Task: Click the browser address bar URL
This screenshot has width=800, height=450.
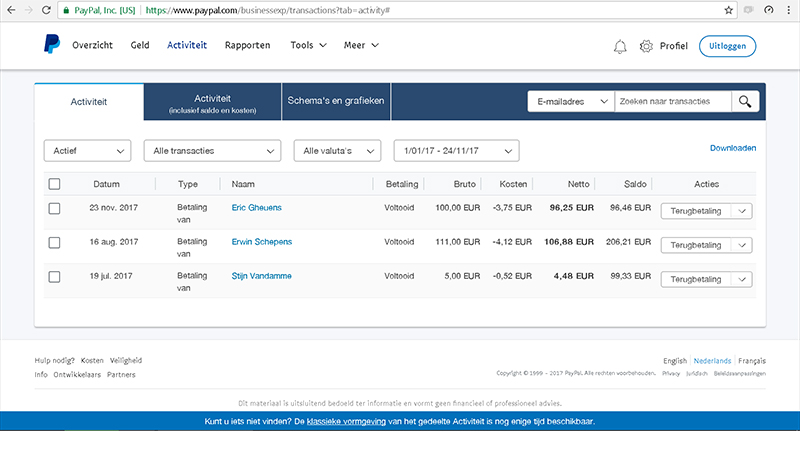Action: pos(267,10)
